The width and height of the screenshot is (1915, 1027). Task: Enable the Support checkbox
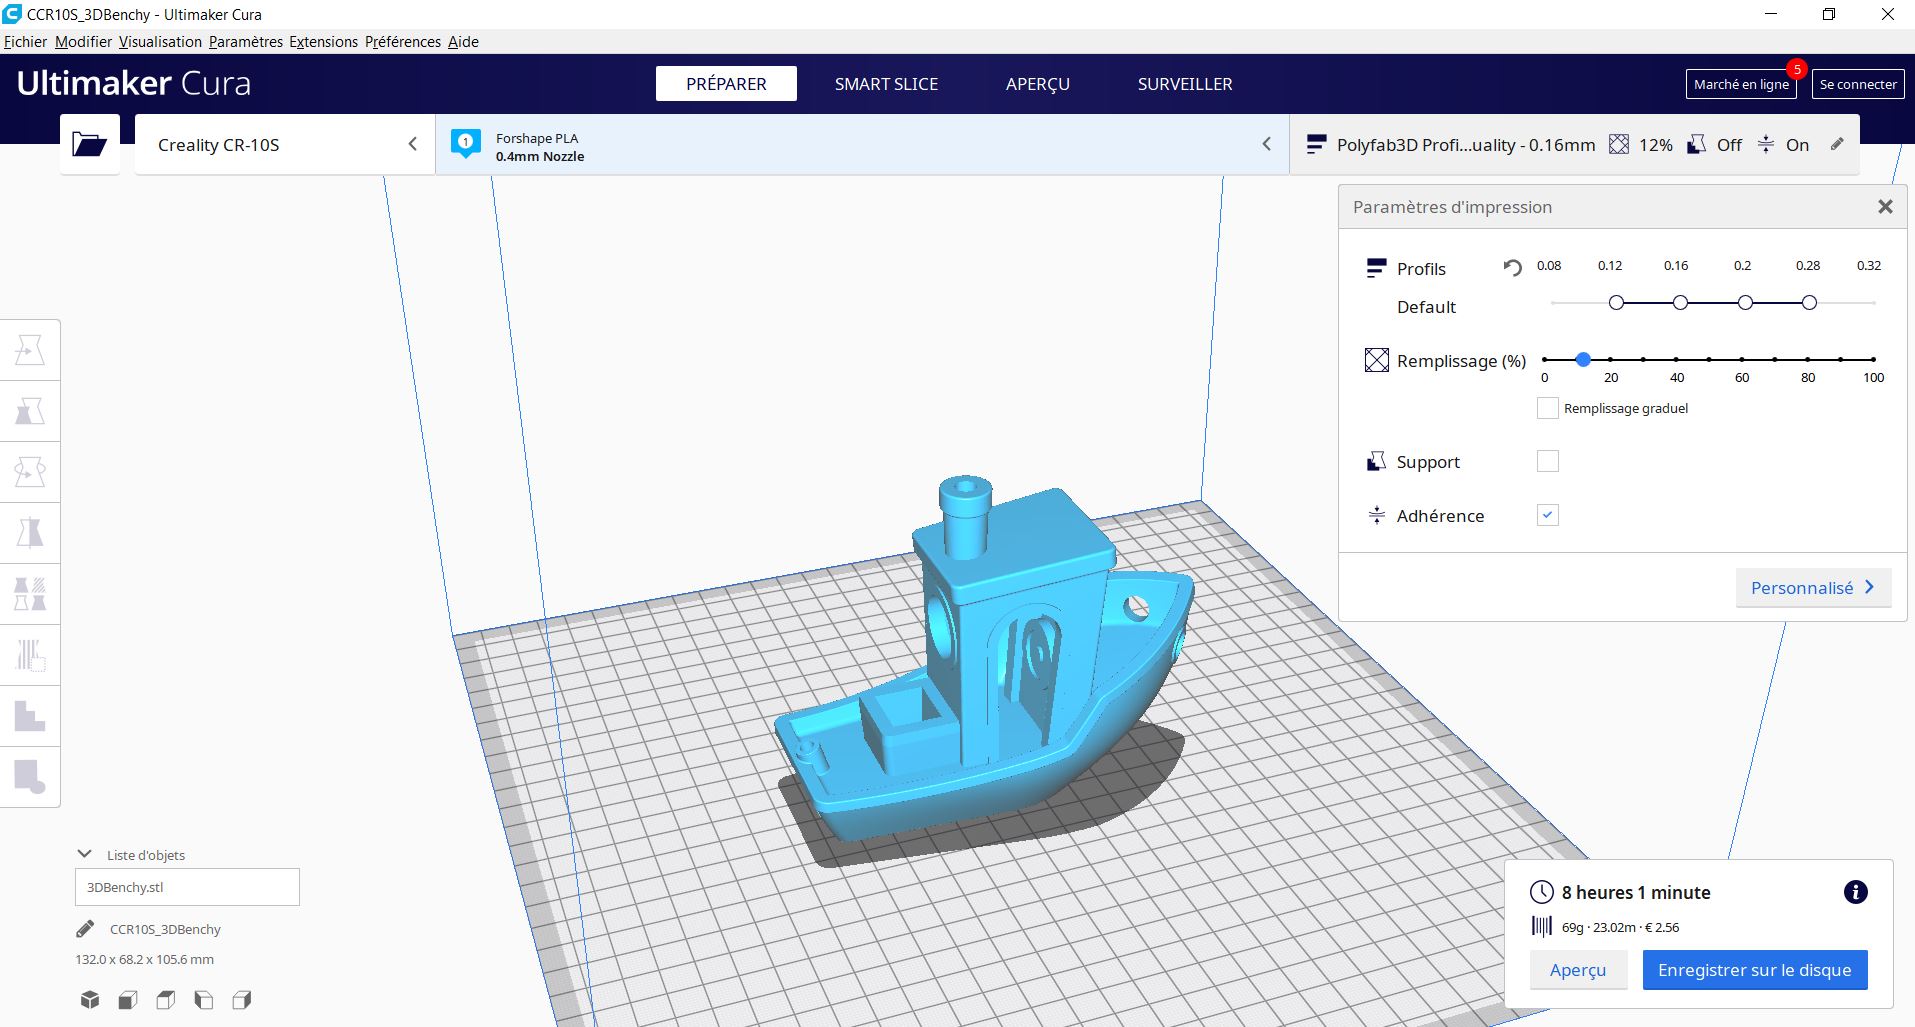(x=1547, y=461)
